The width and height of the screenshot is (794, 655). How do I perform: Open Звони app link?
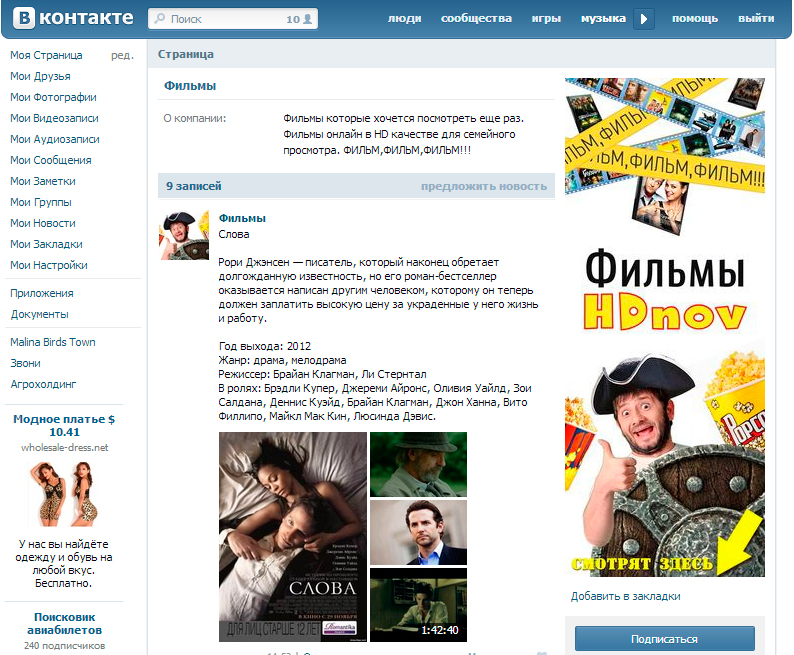(x=25, y=363)
